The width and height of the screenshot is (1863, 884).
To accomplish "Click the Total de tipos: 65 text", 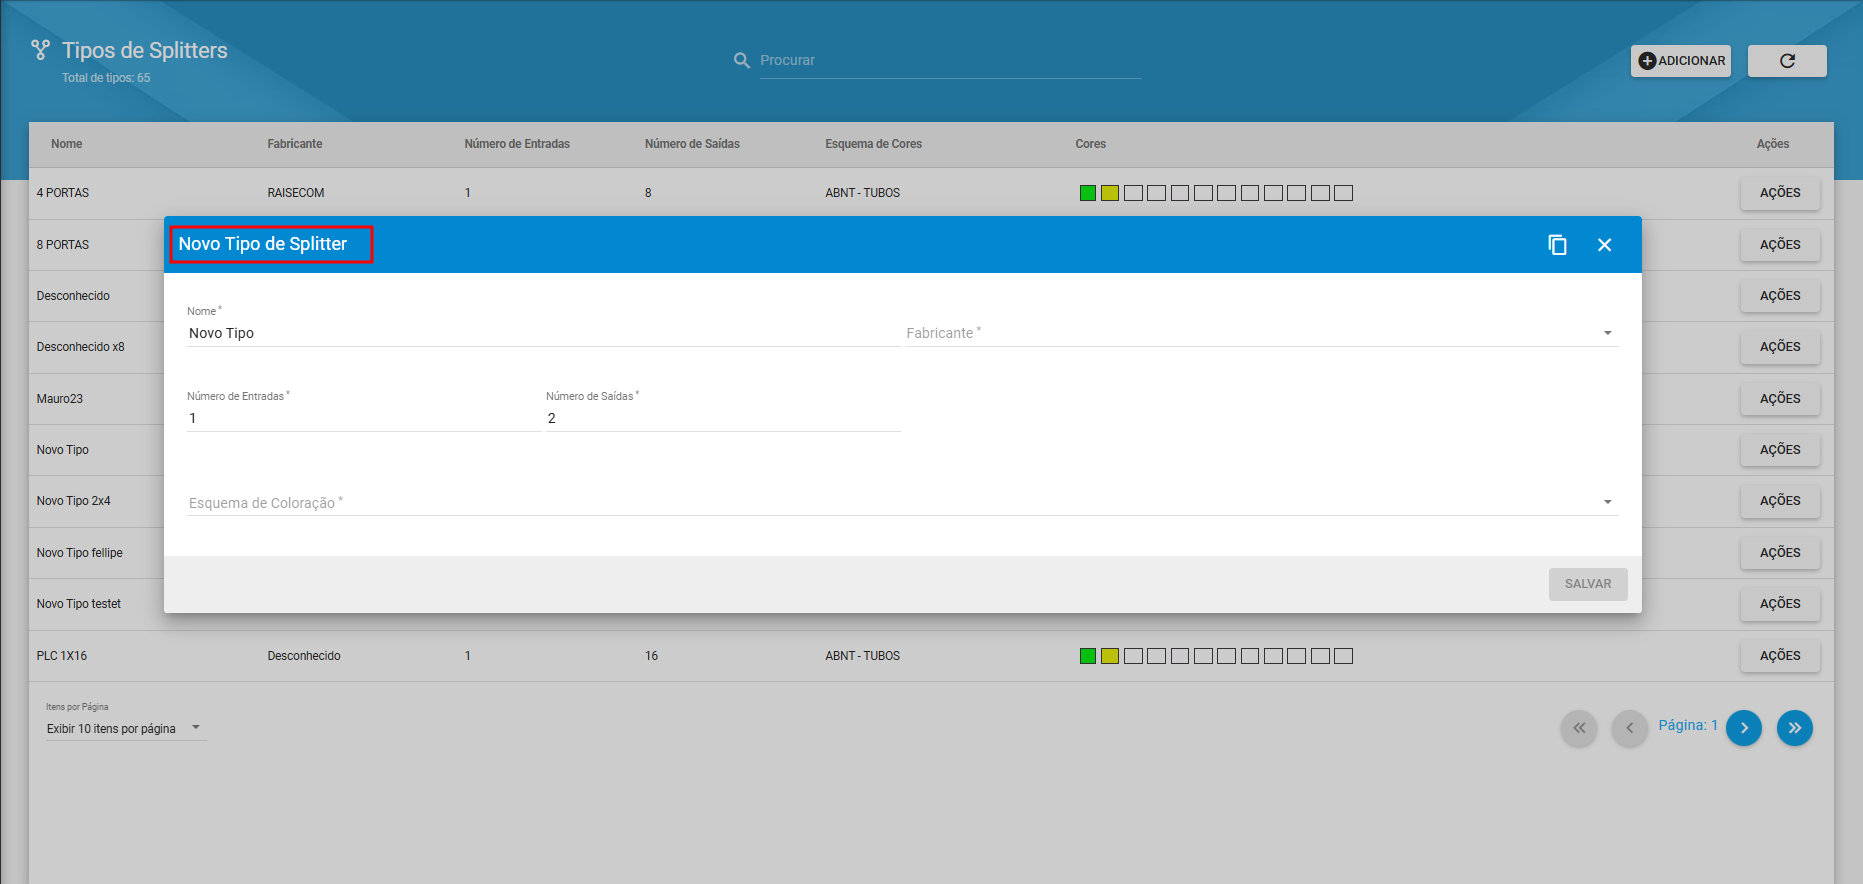I will tap(106, 78).
